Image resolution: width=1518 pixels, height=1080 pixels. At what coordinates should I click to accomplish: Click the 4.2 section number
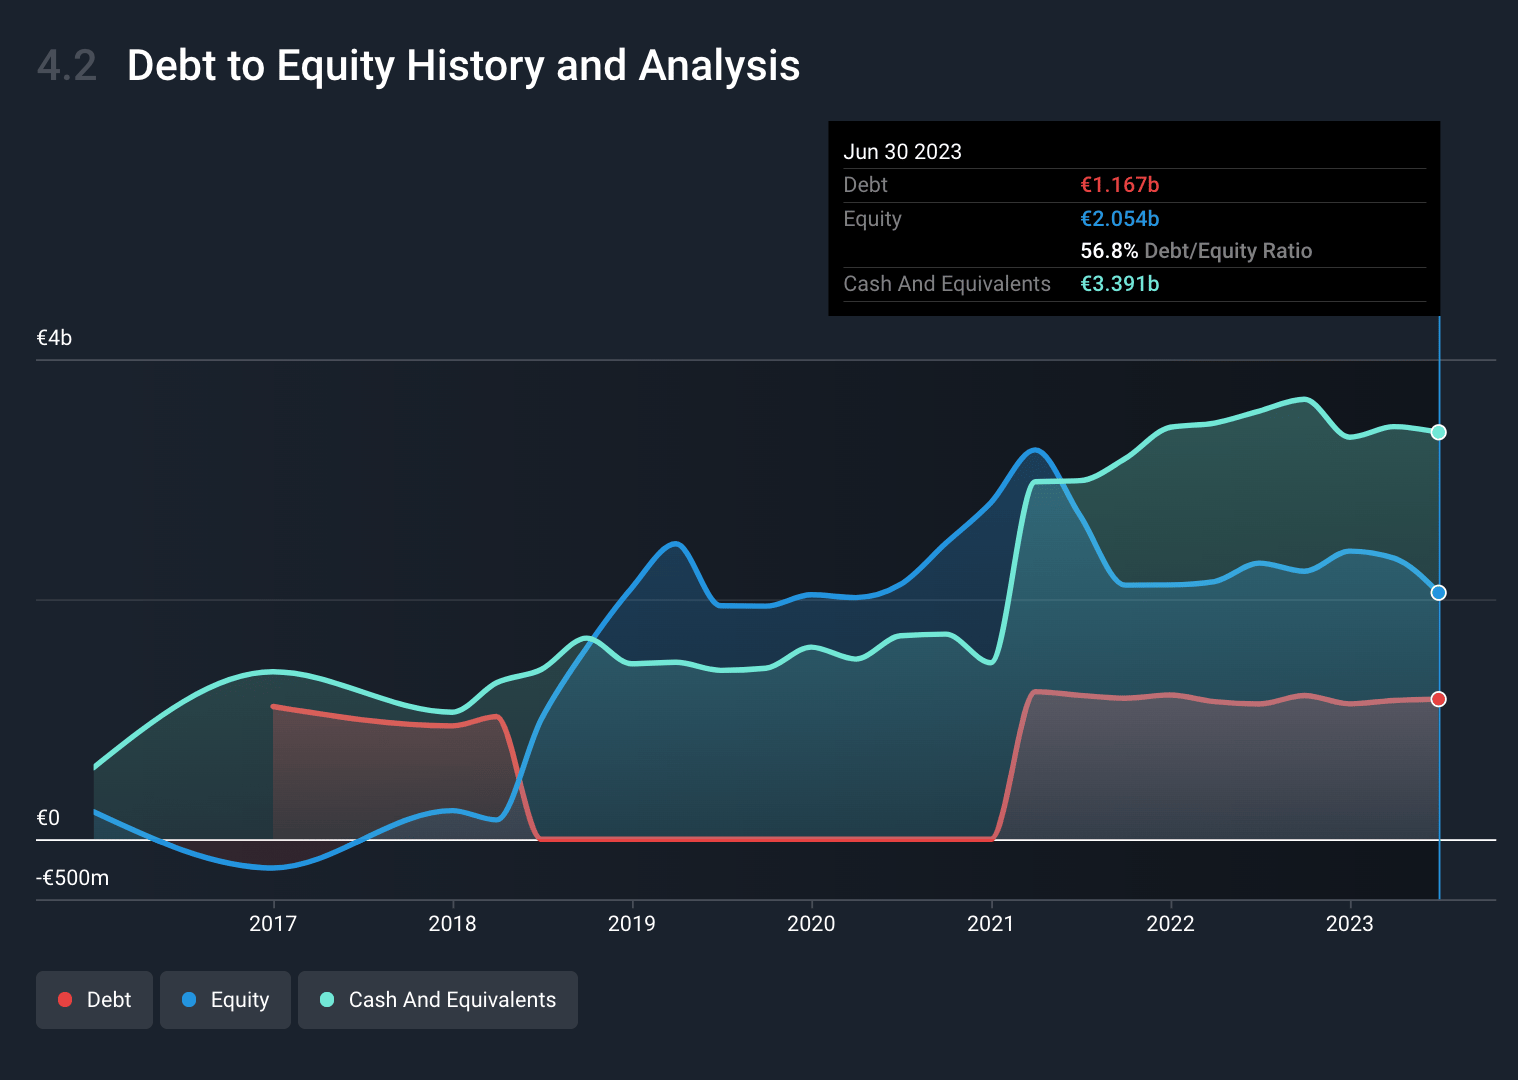[x=67, y=66]
